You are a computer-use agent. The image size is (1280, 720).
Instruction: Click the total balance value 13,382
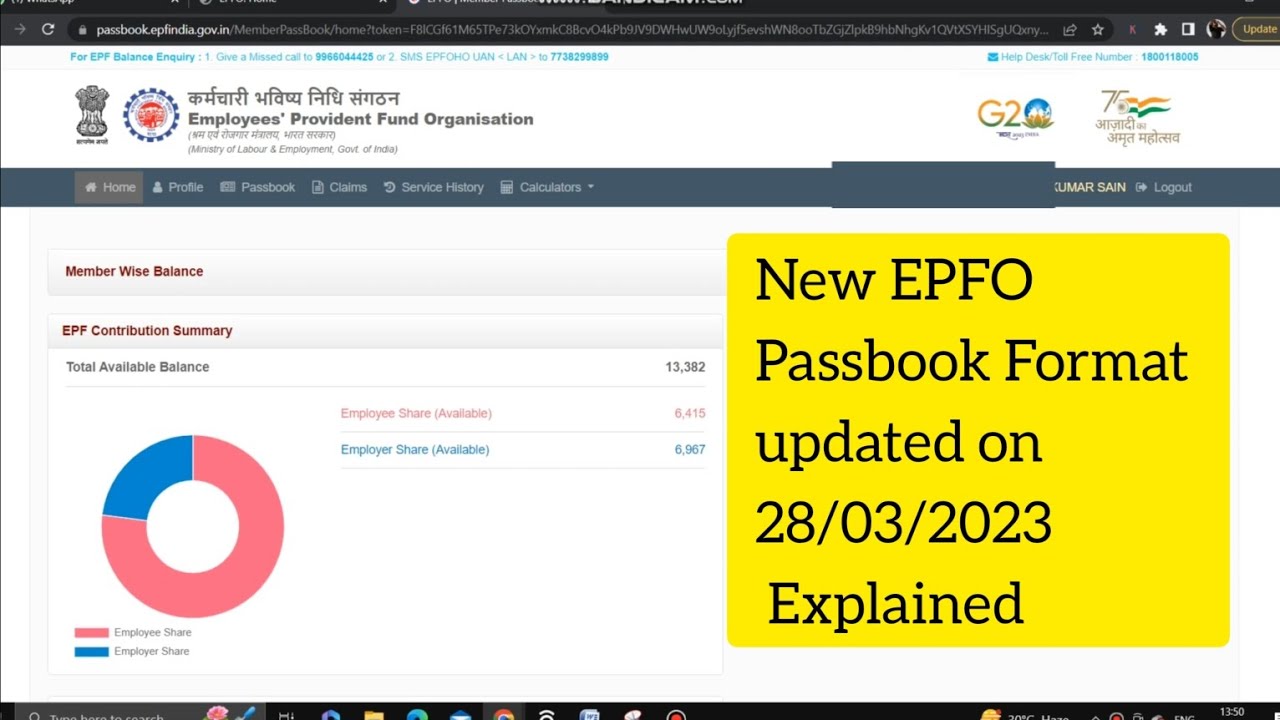tap(685, 367)
